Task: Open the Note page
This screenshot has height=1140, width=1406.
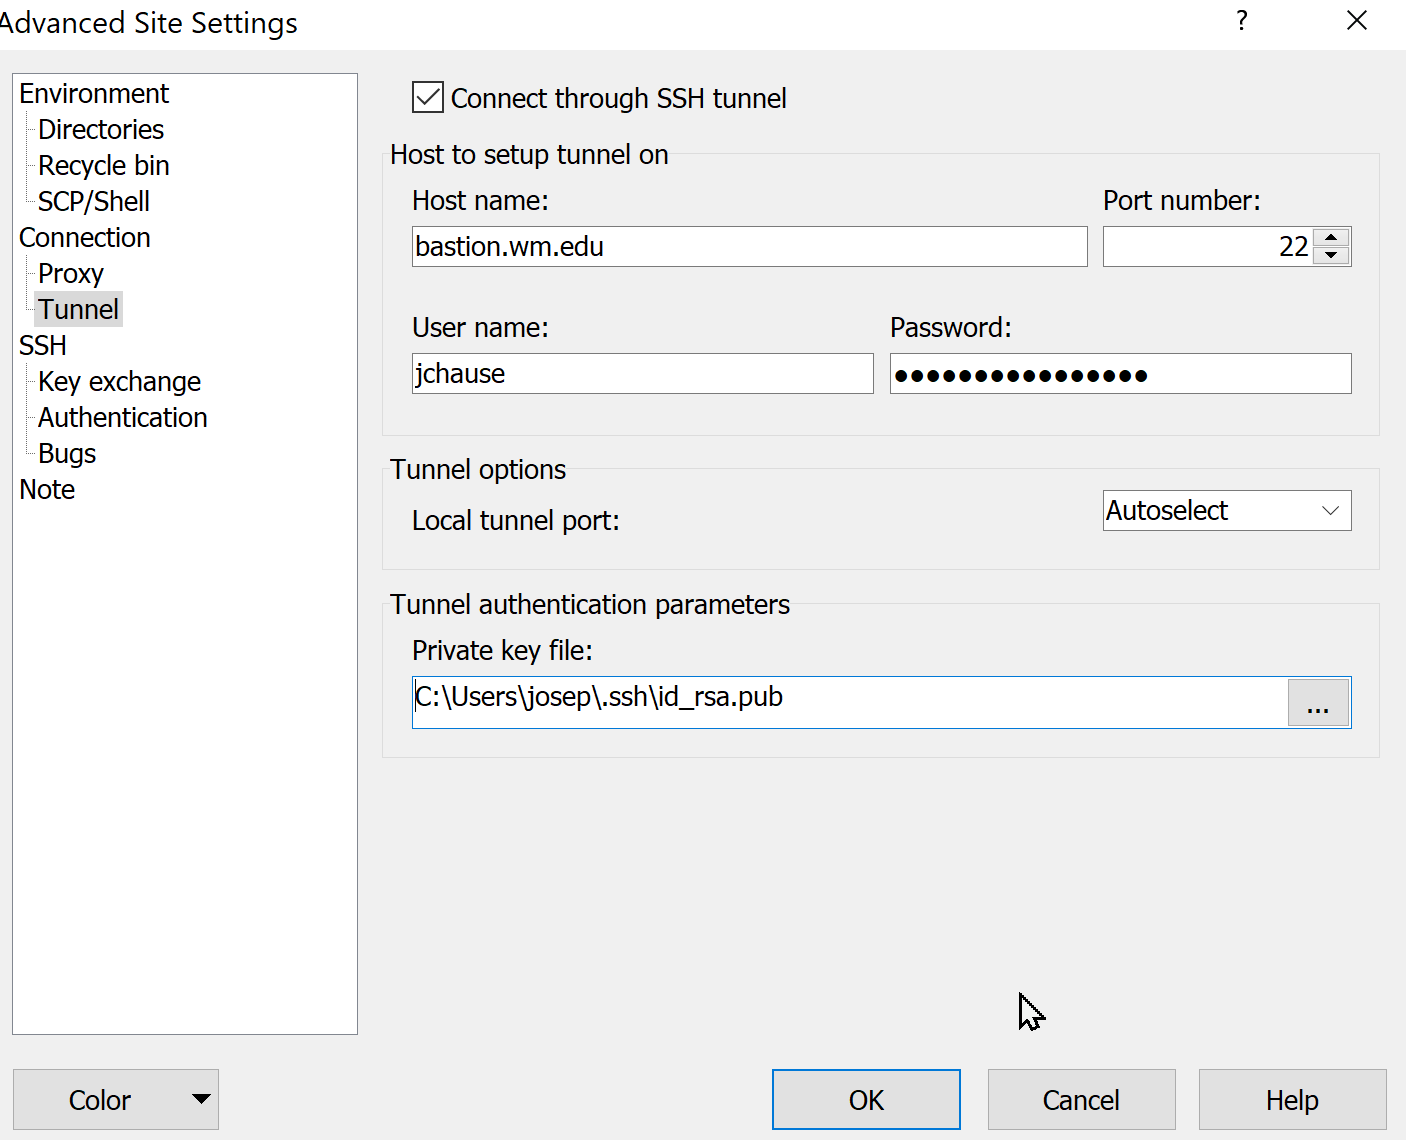Action: coord(47,490)
